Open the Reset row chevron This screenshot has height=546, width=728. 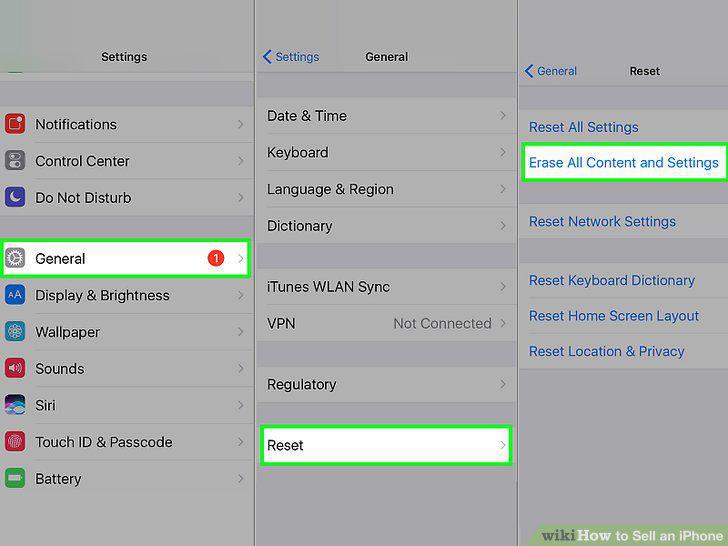(x=503, y=445)
